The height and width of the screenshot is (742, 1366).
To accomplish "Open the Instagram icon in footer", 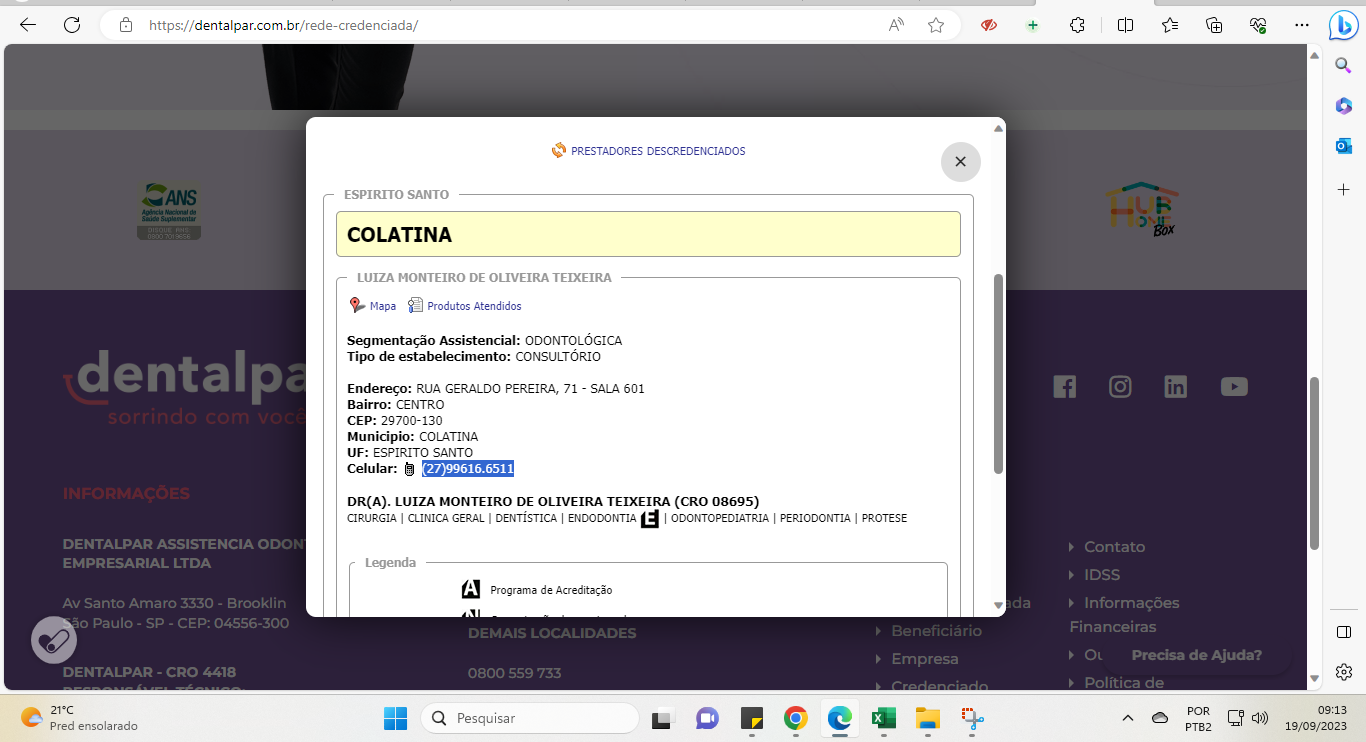I will pos(1120,387).
